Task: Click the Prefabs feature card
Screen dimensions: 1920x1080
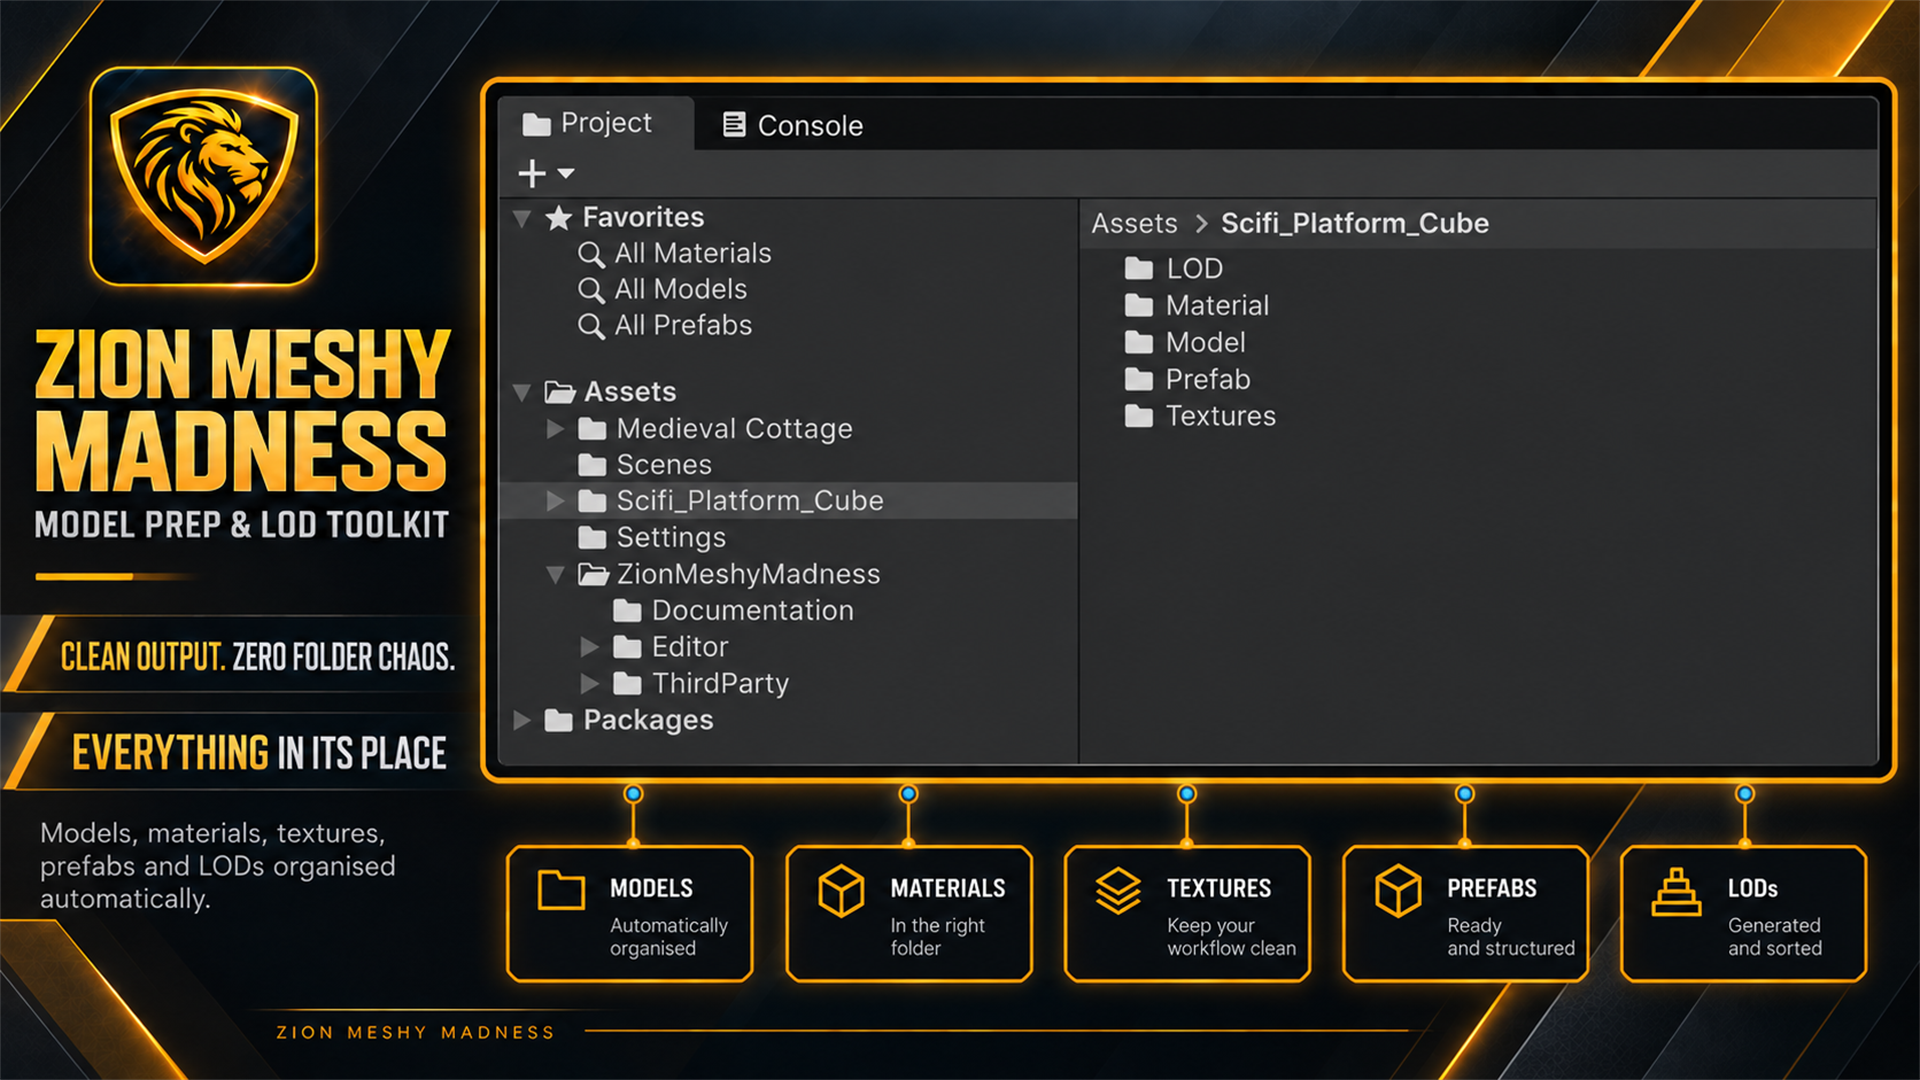Action: (1466, 914)
